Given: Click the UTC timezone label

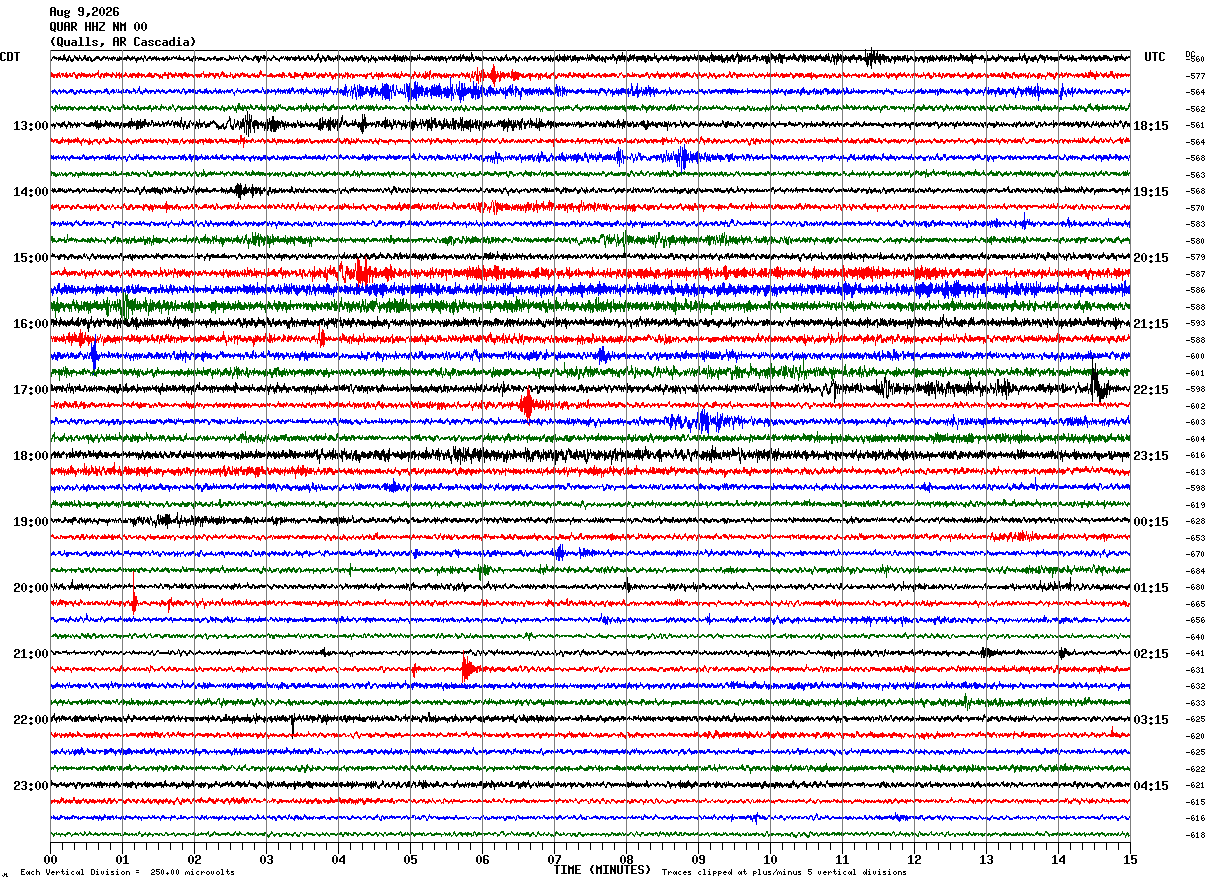Looking at the screenshot, I should [1155, 57].
